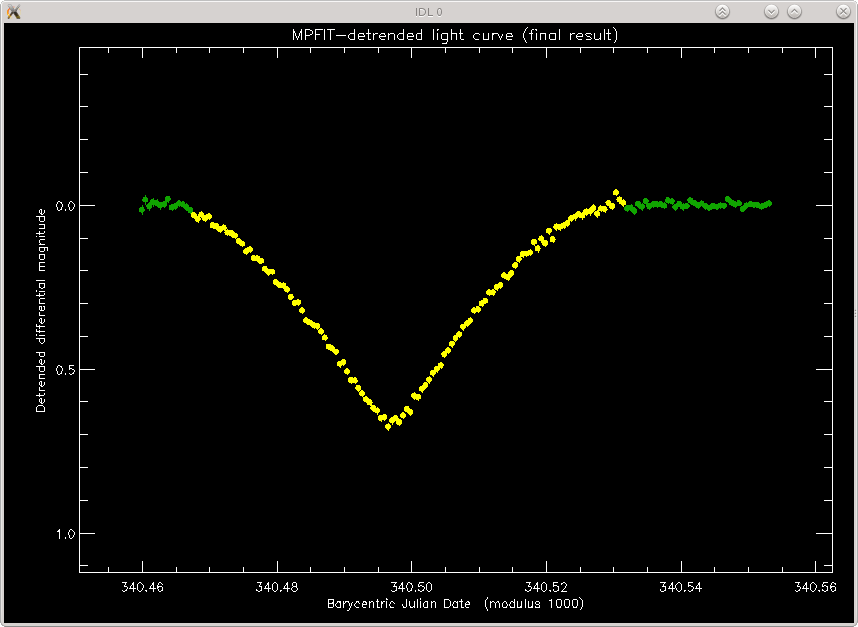Click the 0.5 y-axis tick label
This screenshot has height=627, width=858.
pyautogui.click(x=65, y=369)
